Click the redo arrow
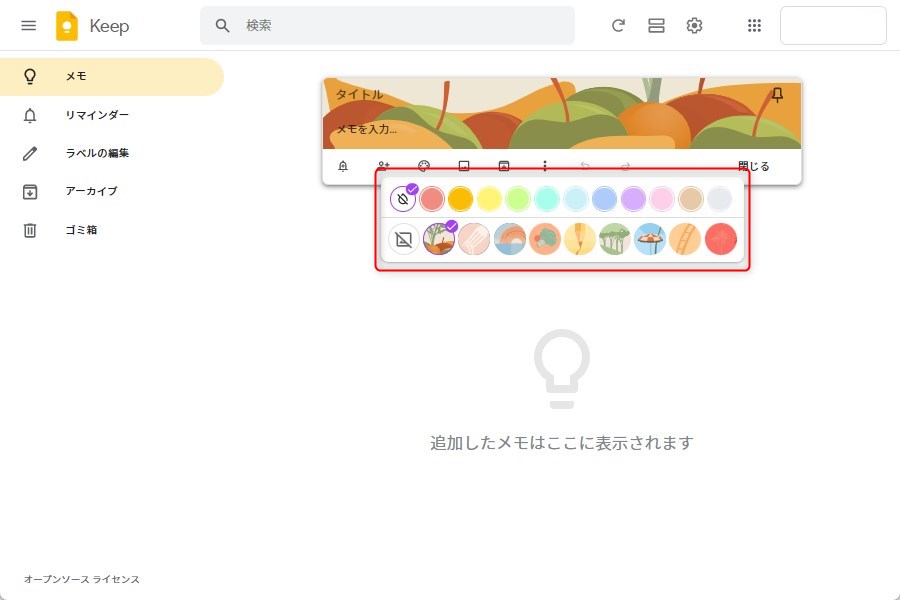This screenshot has width=900, height=600. pyautogui.click(x=625, y=166)
